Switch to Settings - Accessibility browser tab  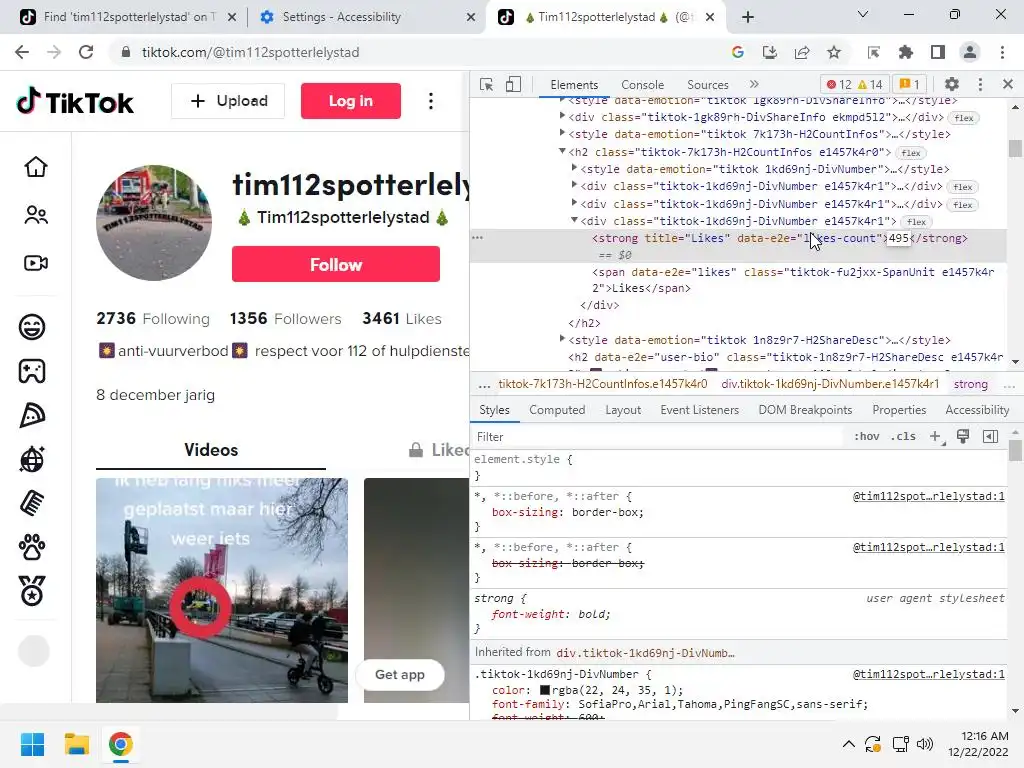click(x=368, y=17)
